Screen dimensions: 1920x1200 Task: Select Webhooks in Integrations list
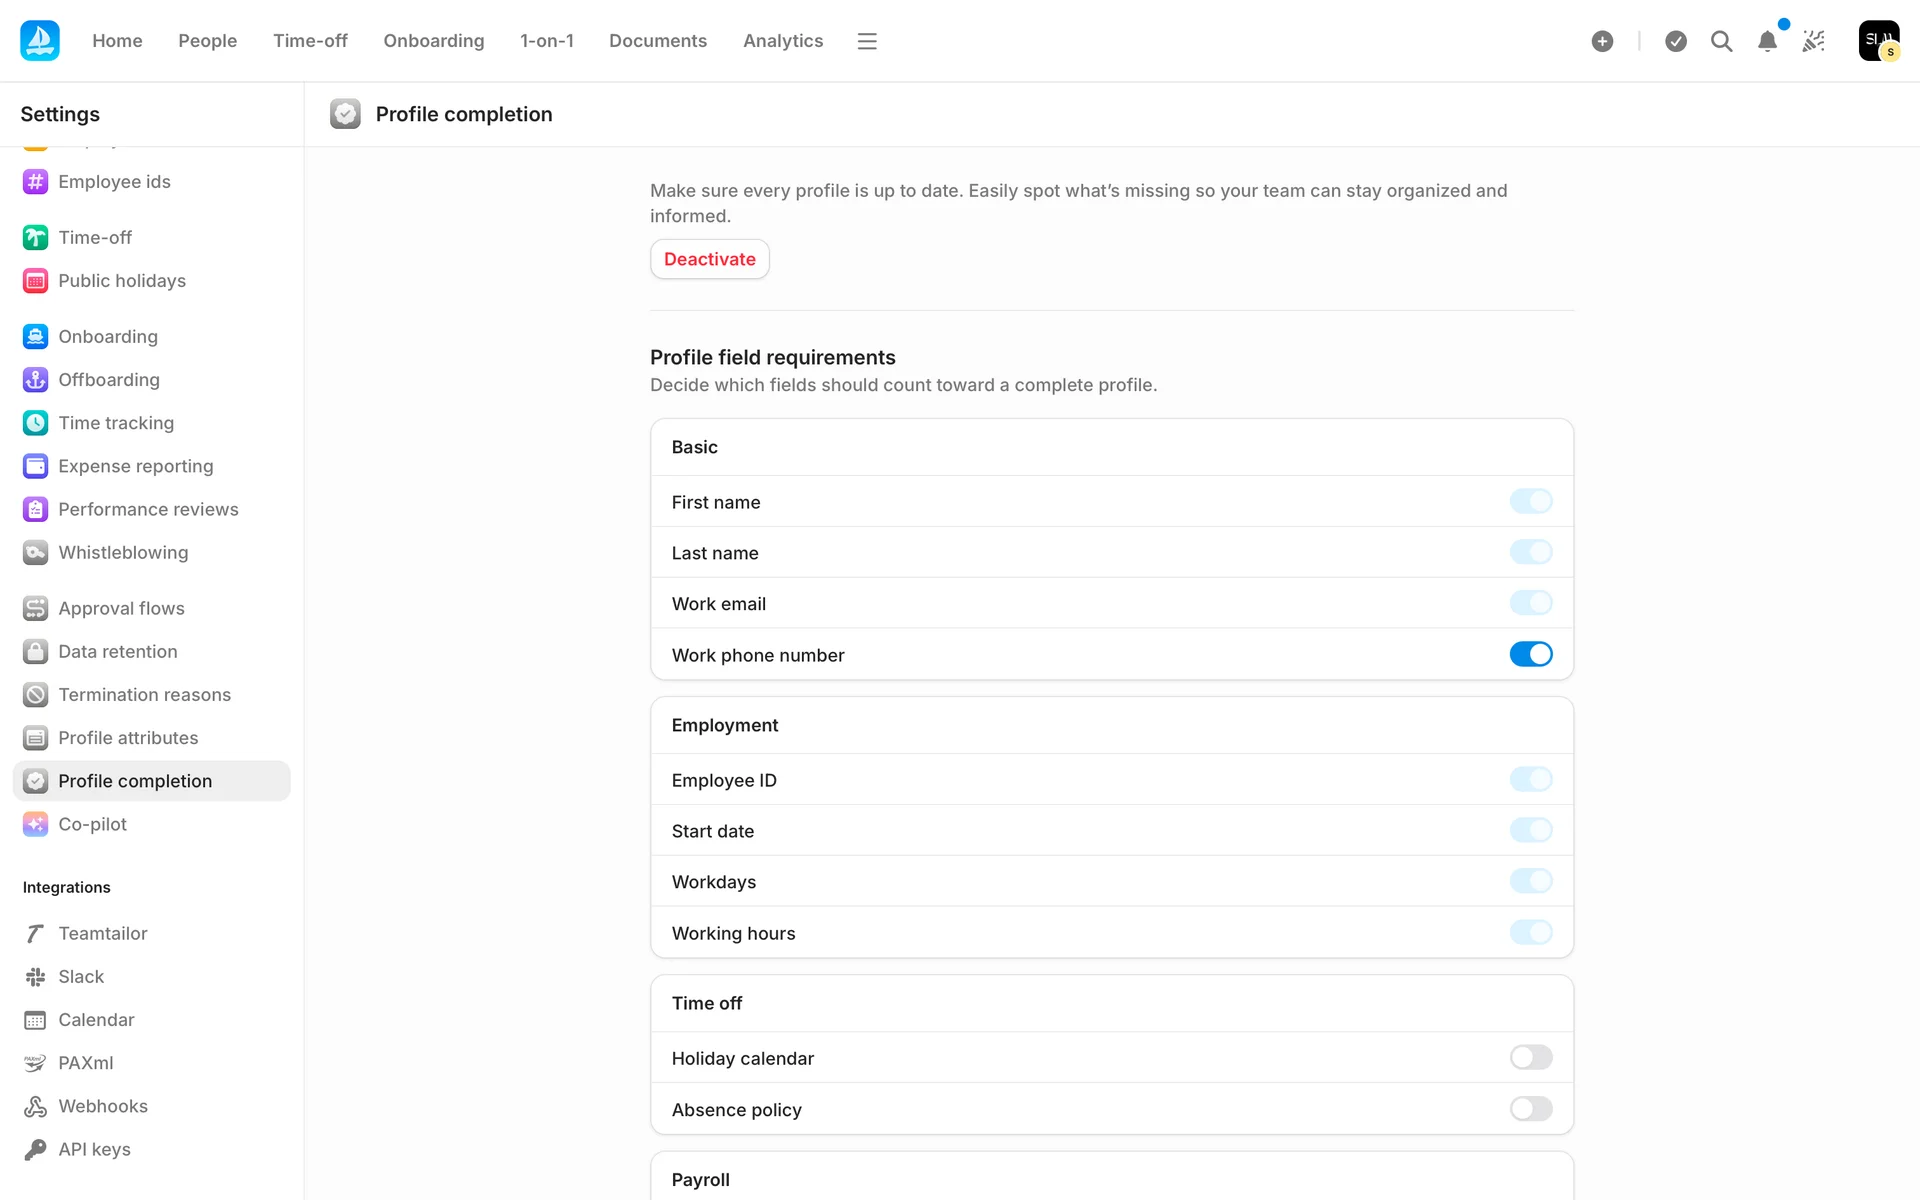coord(103,1107)
